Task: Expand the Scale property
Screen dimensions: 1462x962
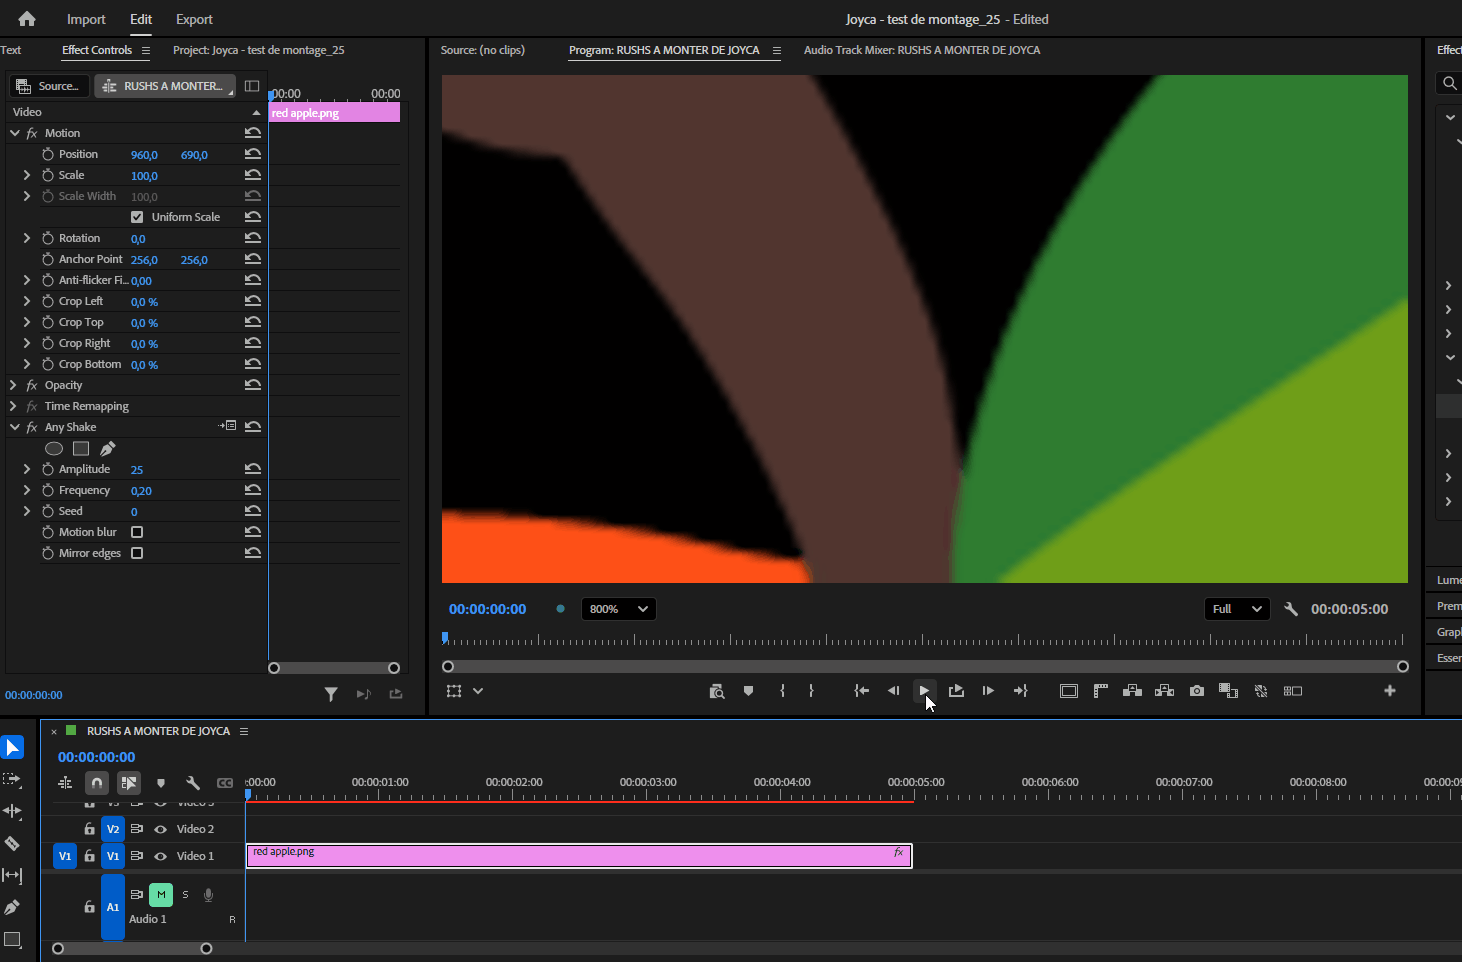Action: [x=26, y=175]
